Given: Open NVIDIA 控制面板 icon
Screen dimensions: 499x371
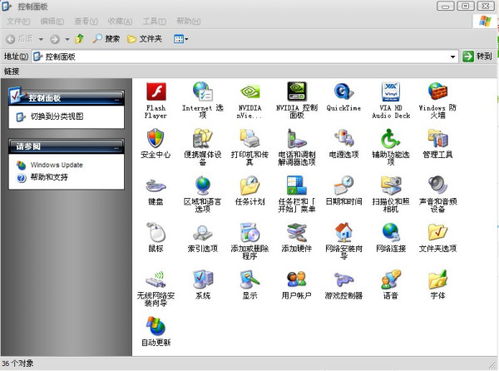Looking at the screenshot, I should pyautogui.click(x=297, y=92).
